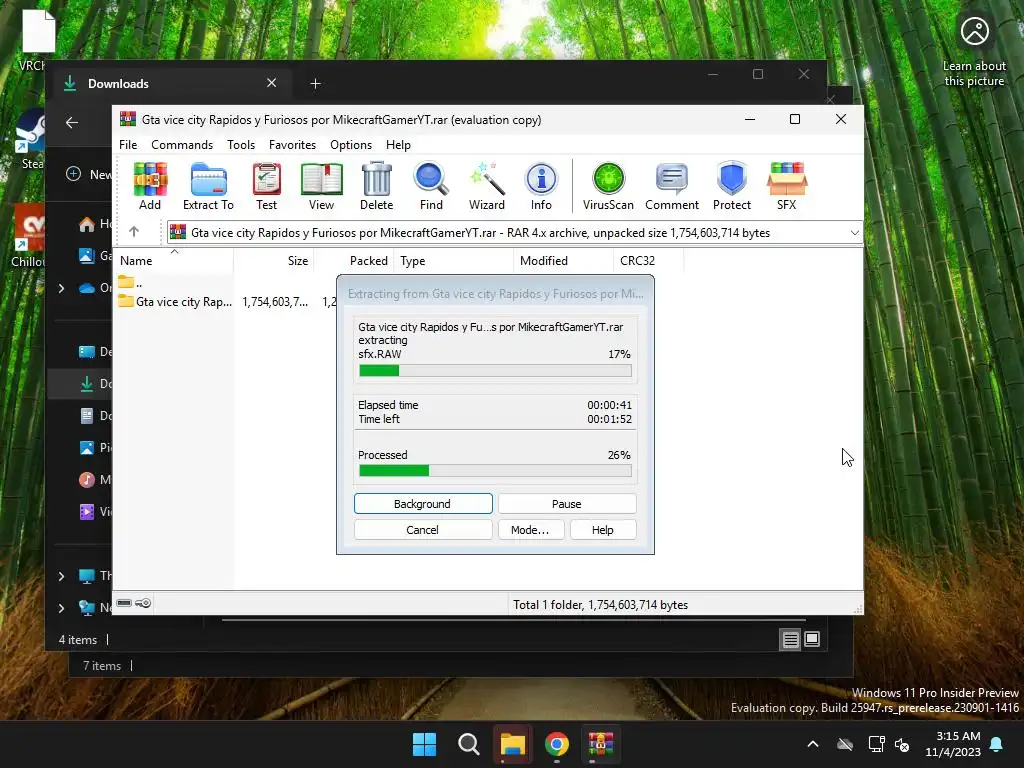Screen dimensions: 1024x768
Task: Cancel the extraction
Action: [x=423, y=530]
